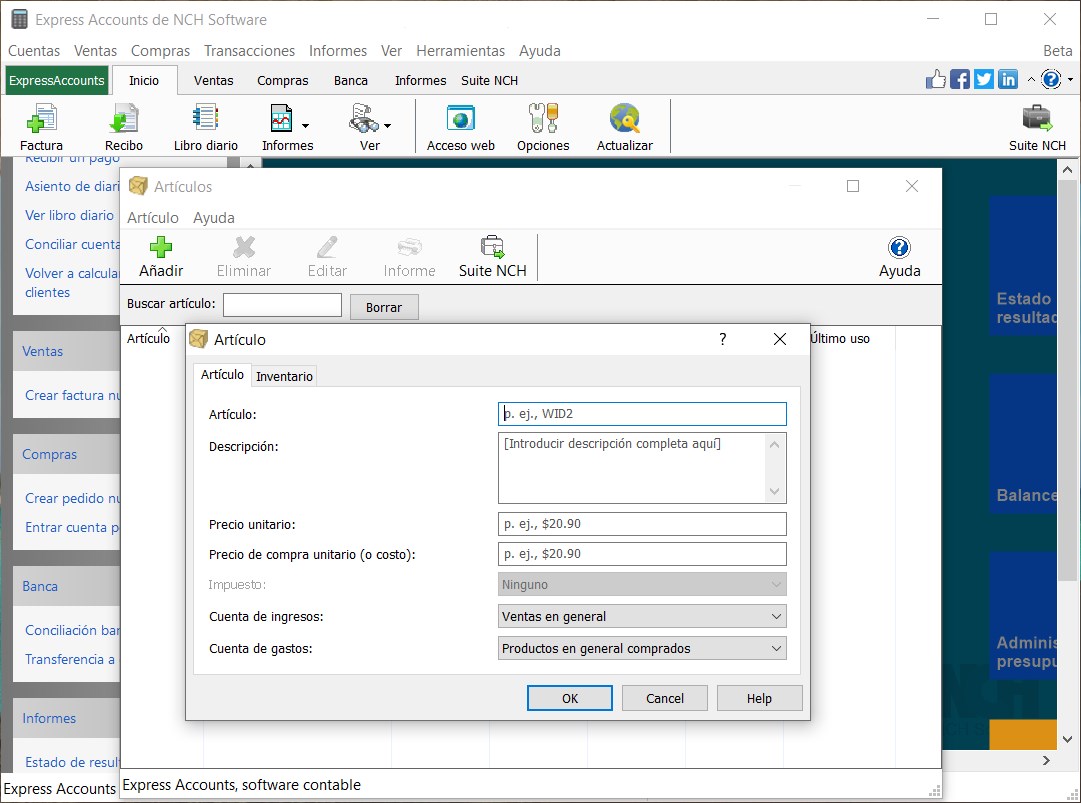Click the Último uso column header
Image resolution: width=1081 pixels, height=803 pixels.
840,338
